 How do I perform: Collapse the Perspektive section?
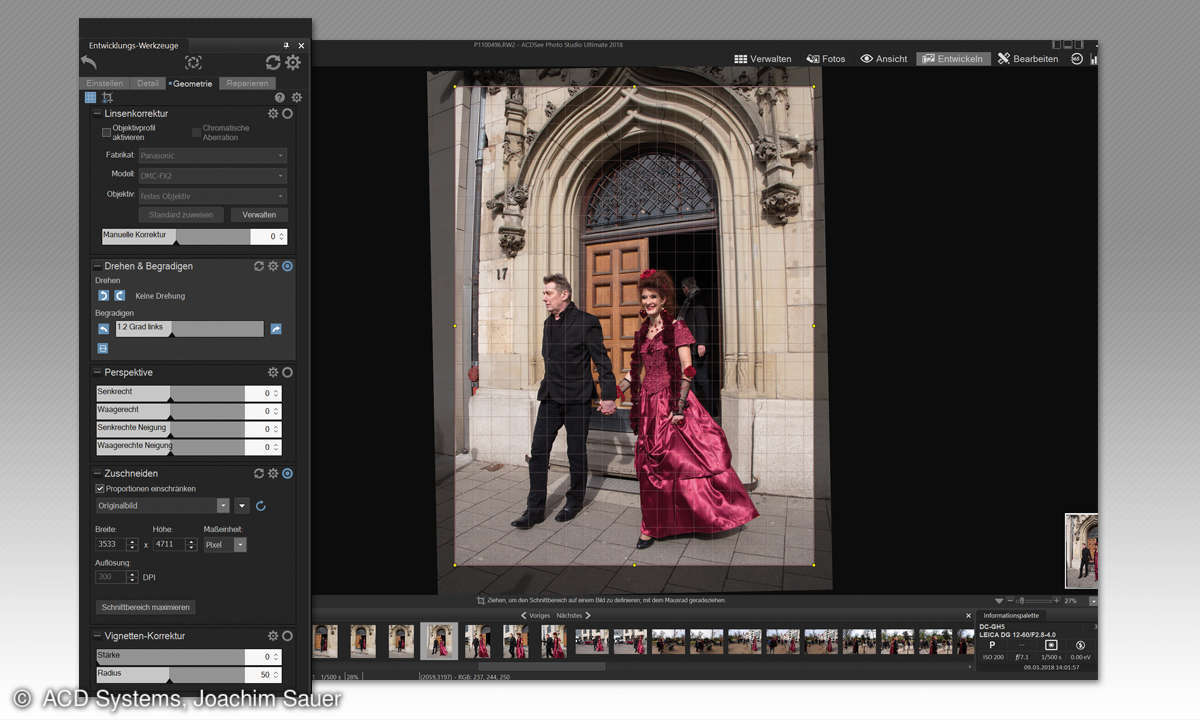click(x=98, y=372)
